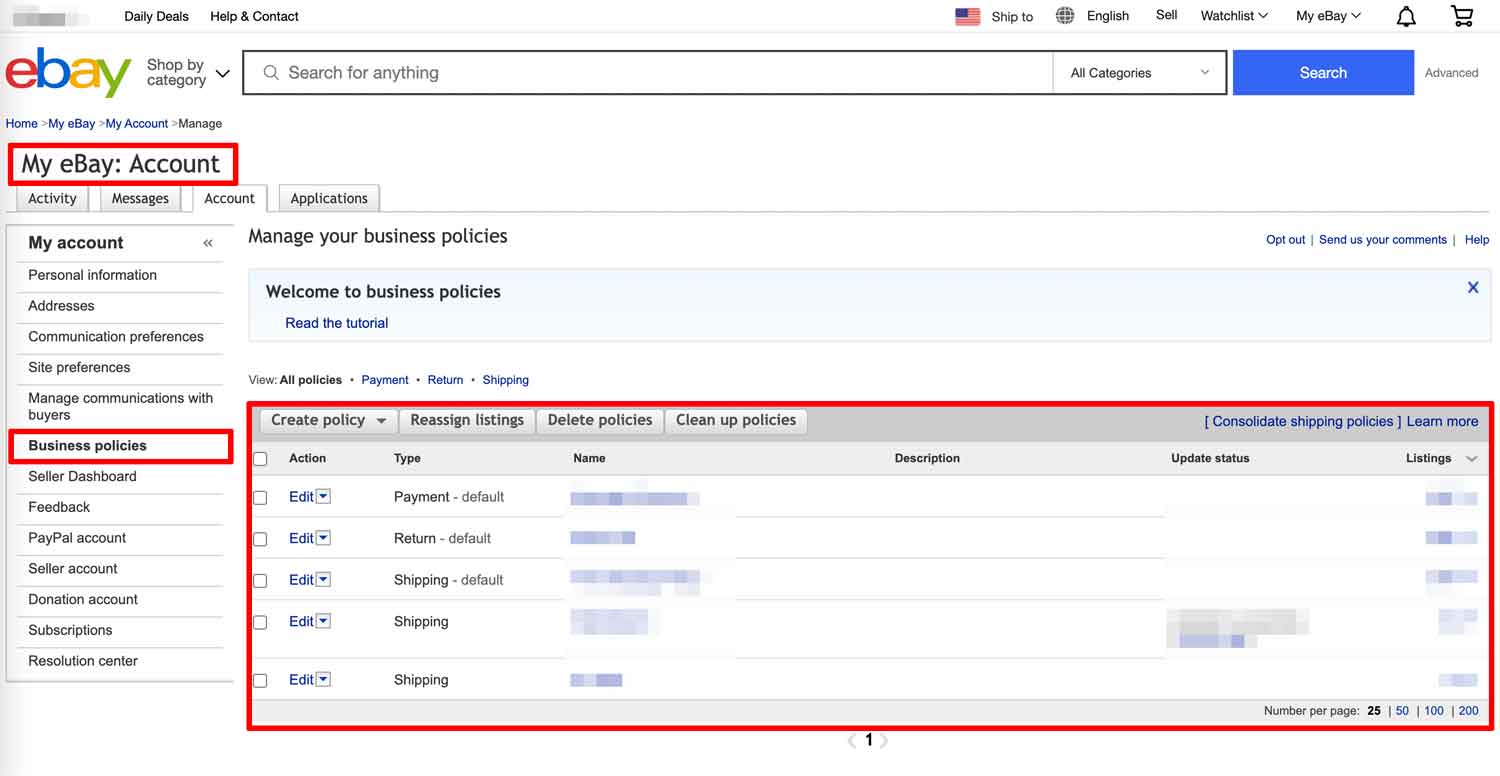This screenshot has height=776, width=1500.
Task: Open PayPal account in sidebar
Action: [77, 538]
